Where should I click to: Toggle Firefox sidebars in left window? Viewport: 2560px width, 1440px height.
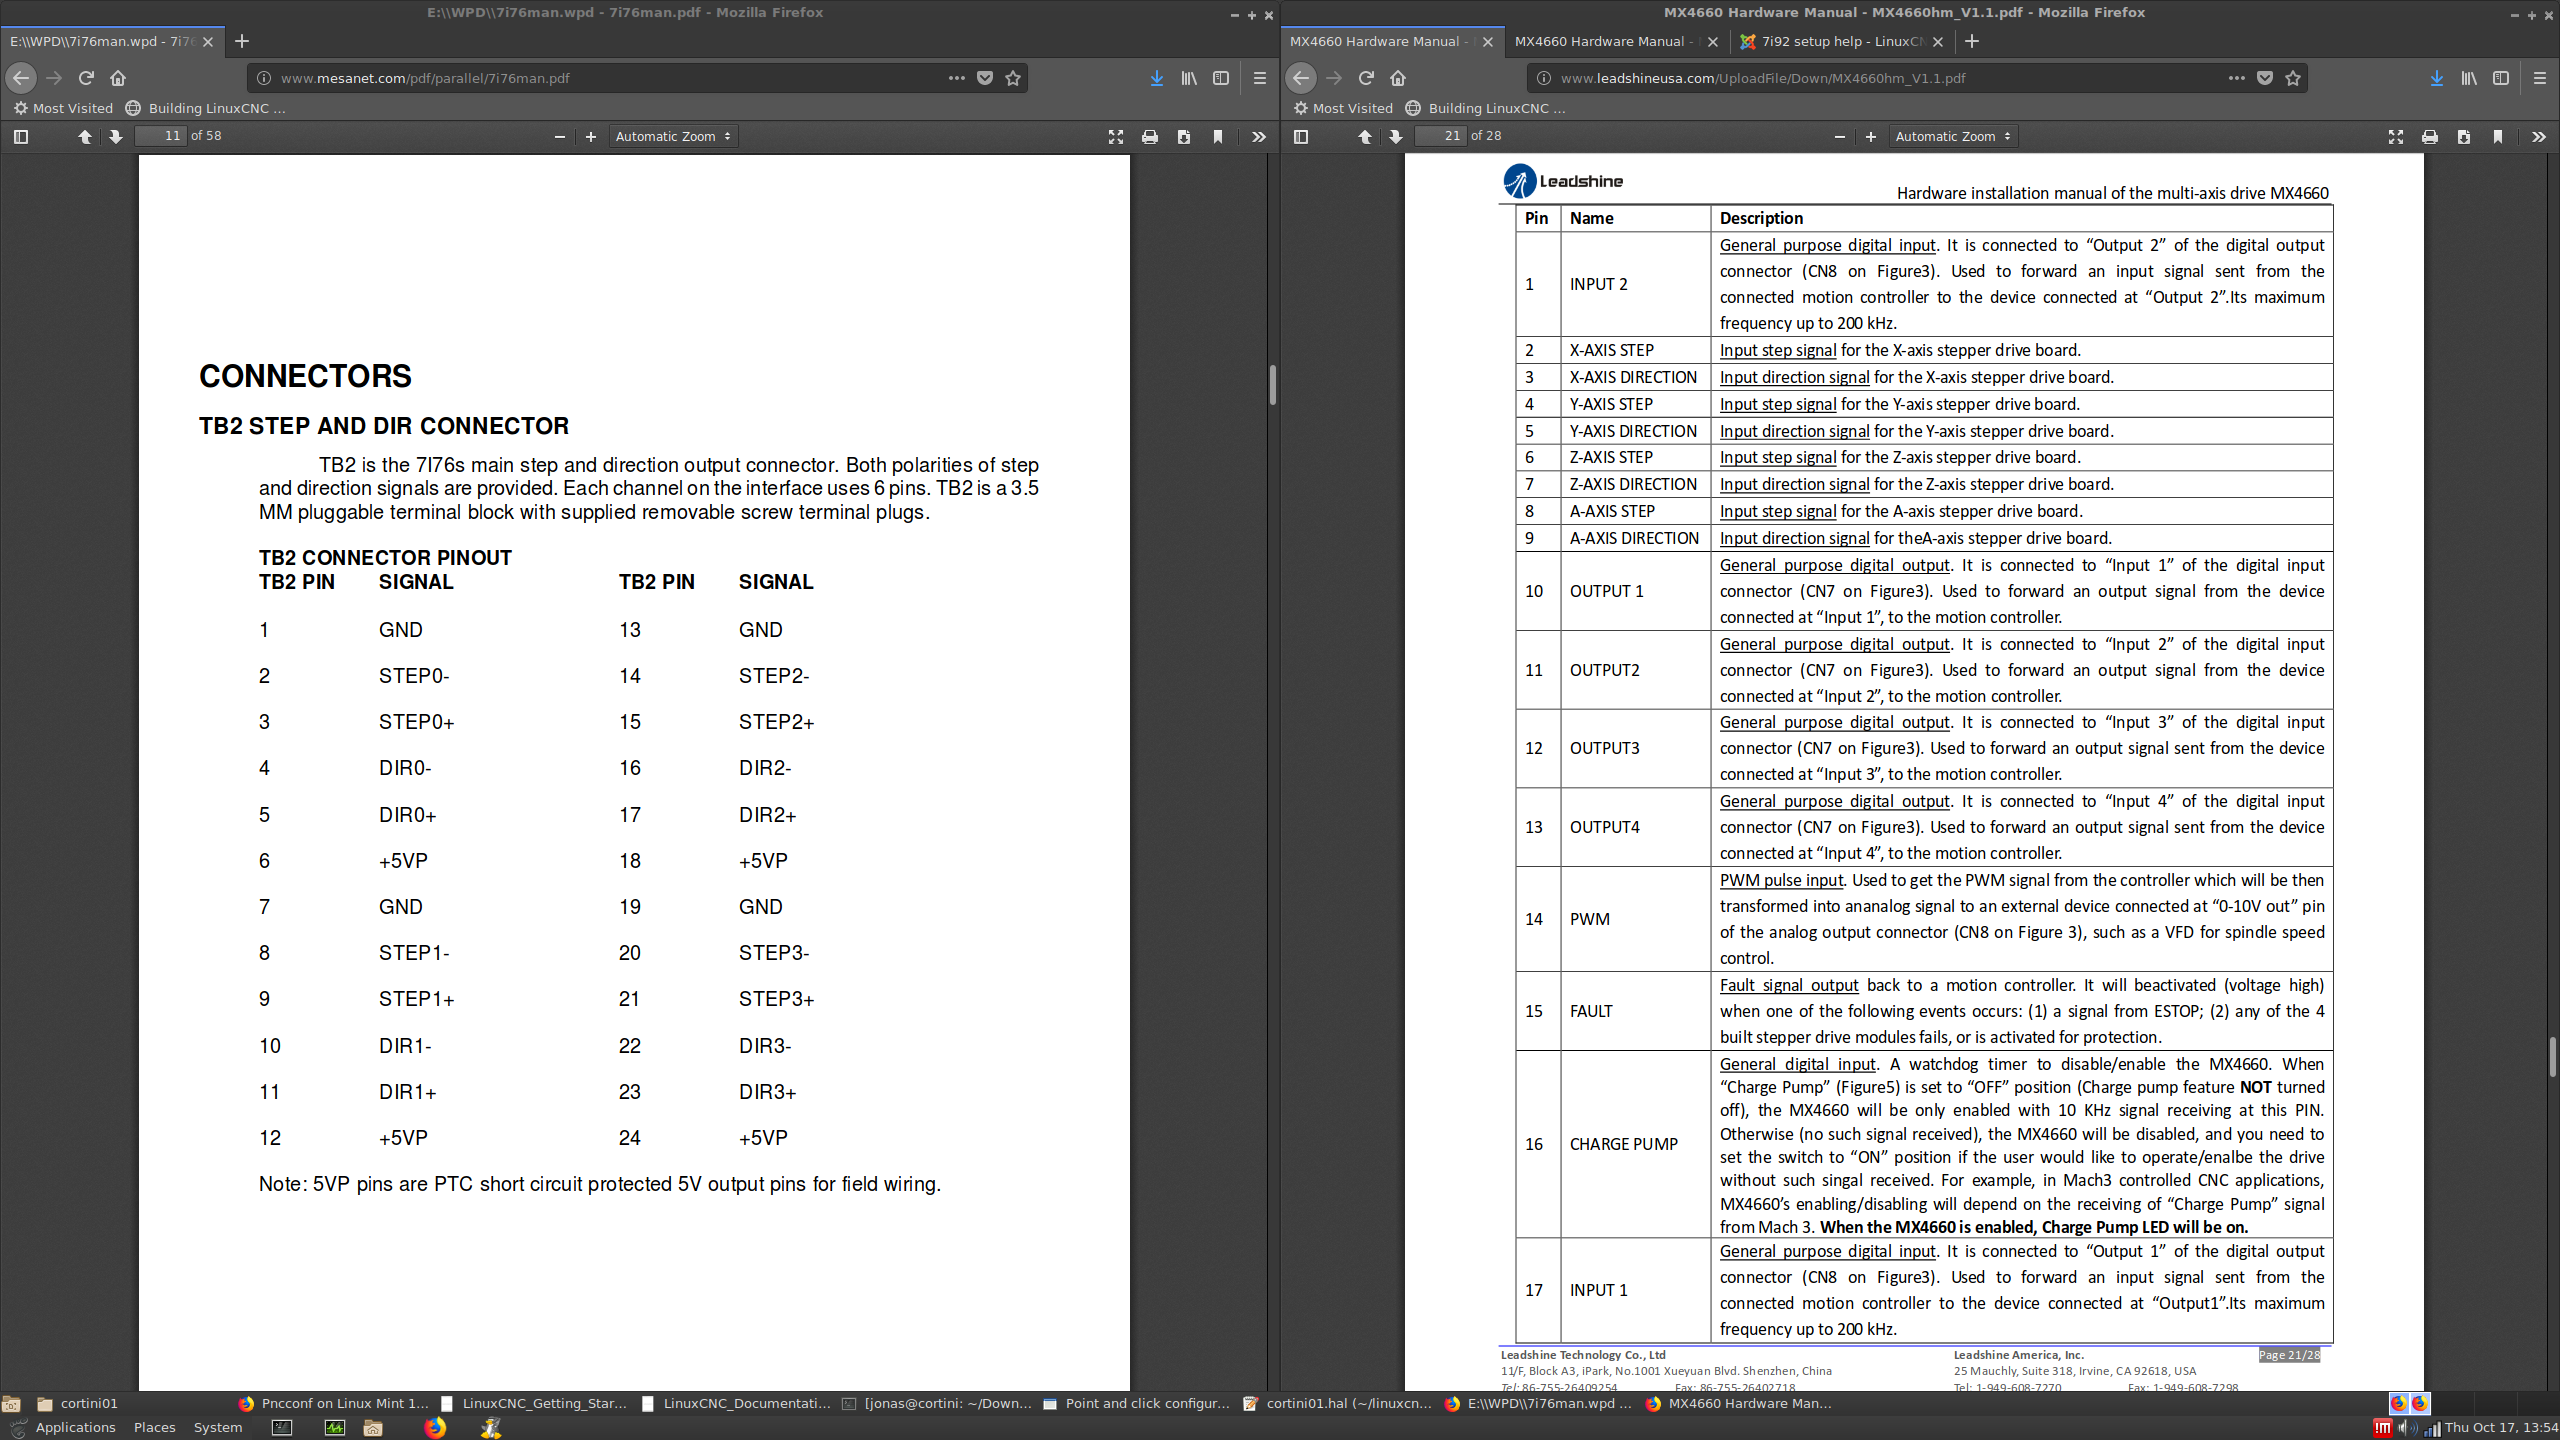point(1221,78)
